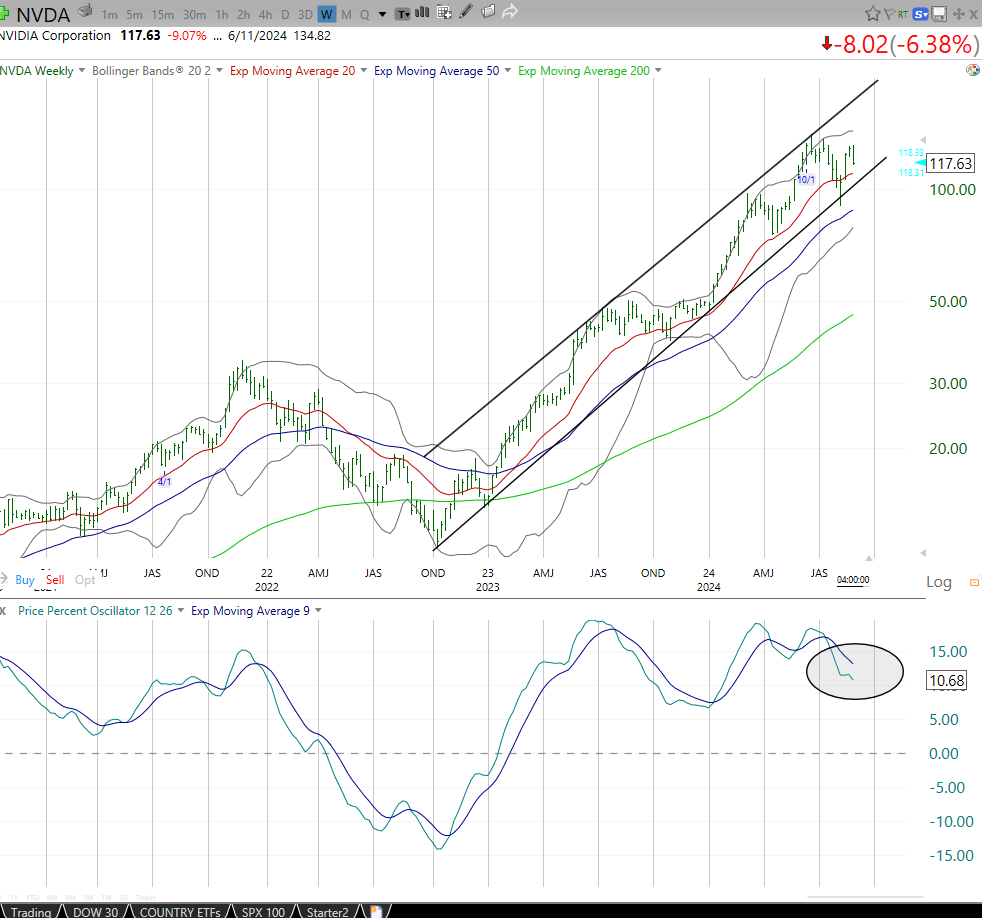The height and width of the screenshot is (918, 982).
Task: Click the new tab page icon
Action: pos(376,912)
